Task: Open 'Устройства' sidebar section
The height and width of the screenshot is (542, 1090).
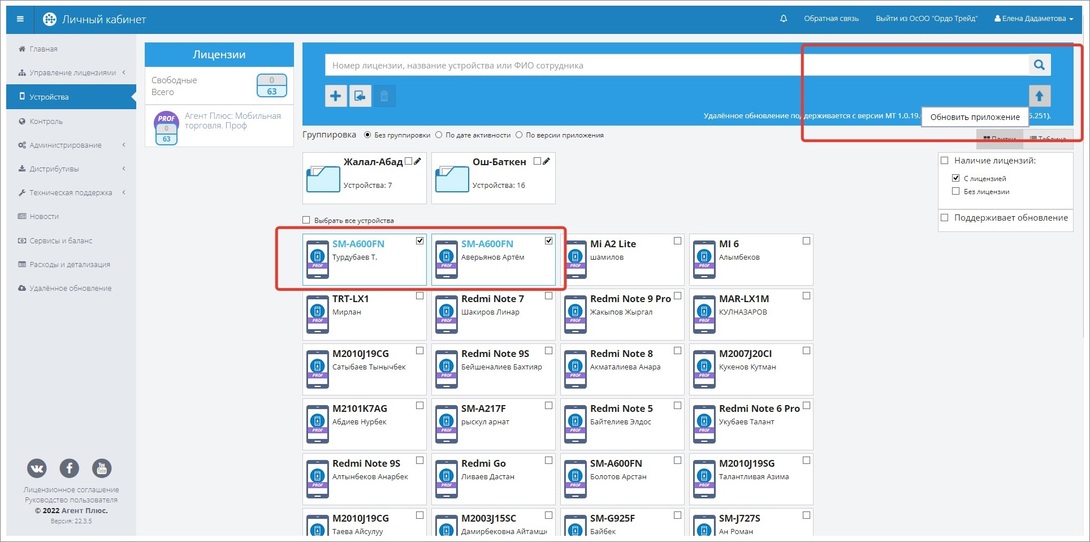Action: click(x=71, y=97)
